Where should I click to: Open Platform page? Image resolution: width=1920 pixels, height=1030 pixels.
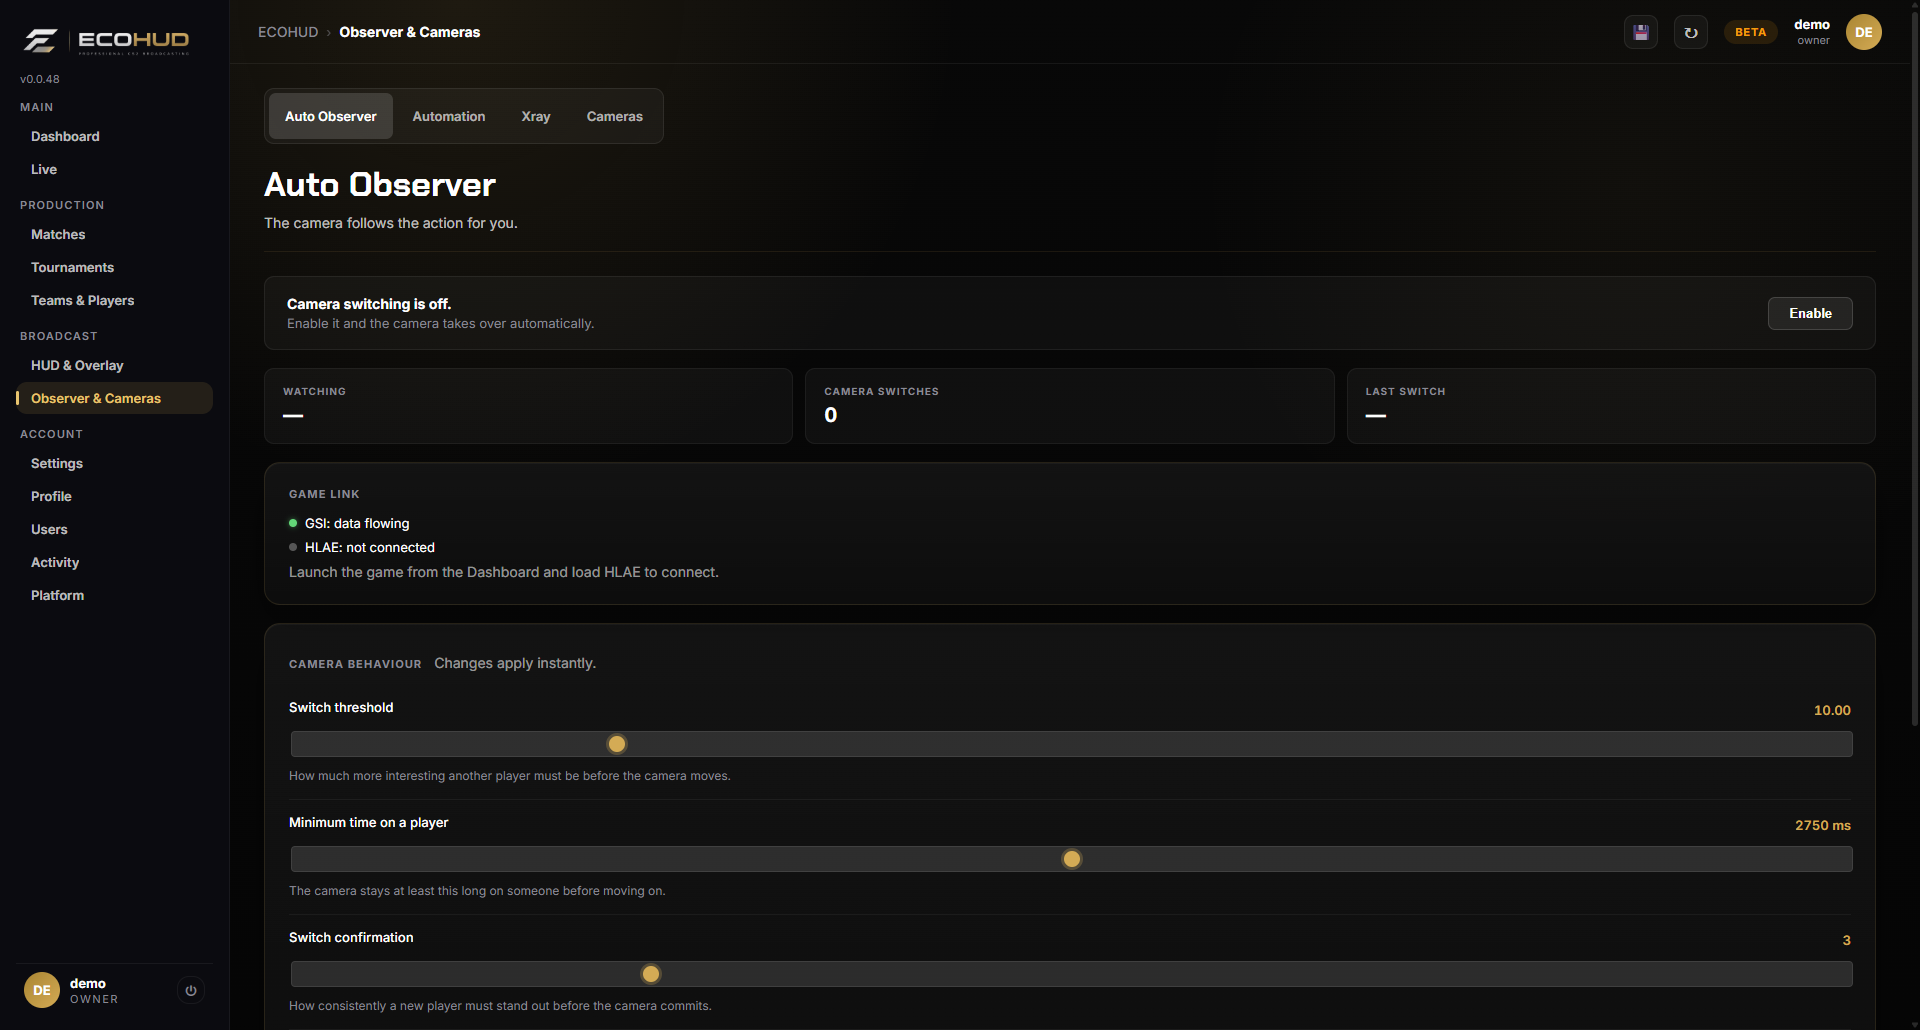coord(114,595)
